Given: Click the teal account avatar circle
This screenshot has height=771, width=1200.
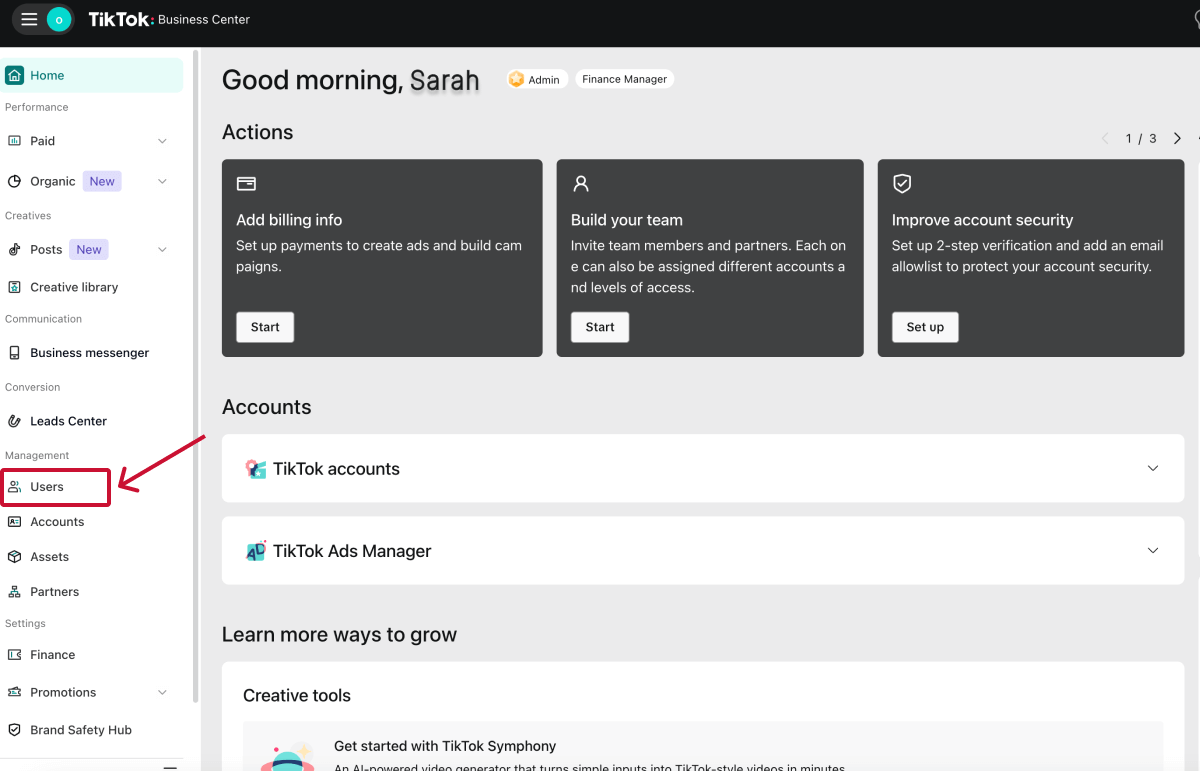Looking at the screenshot, I should click(x=59, y=19).
